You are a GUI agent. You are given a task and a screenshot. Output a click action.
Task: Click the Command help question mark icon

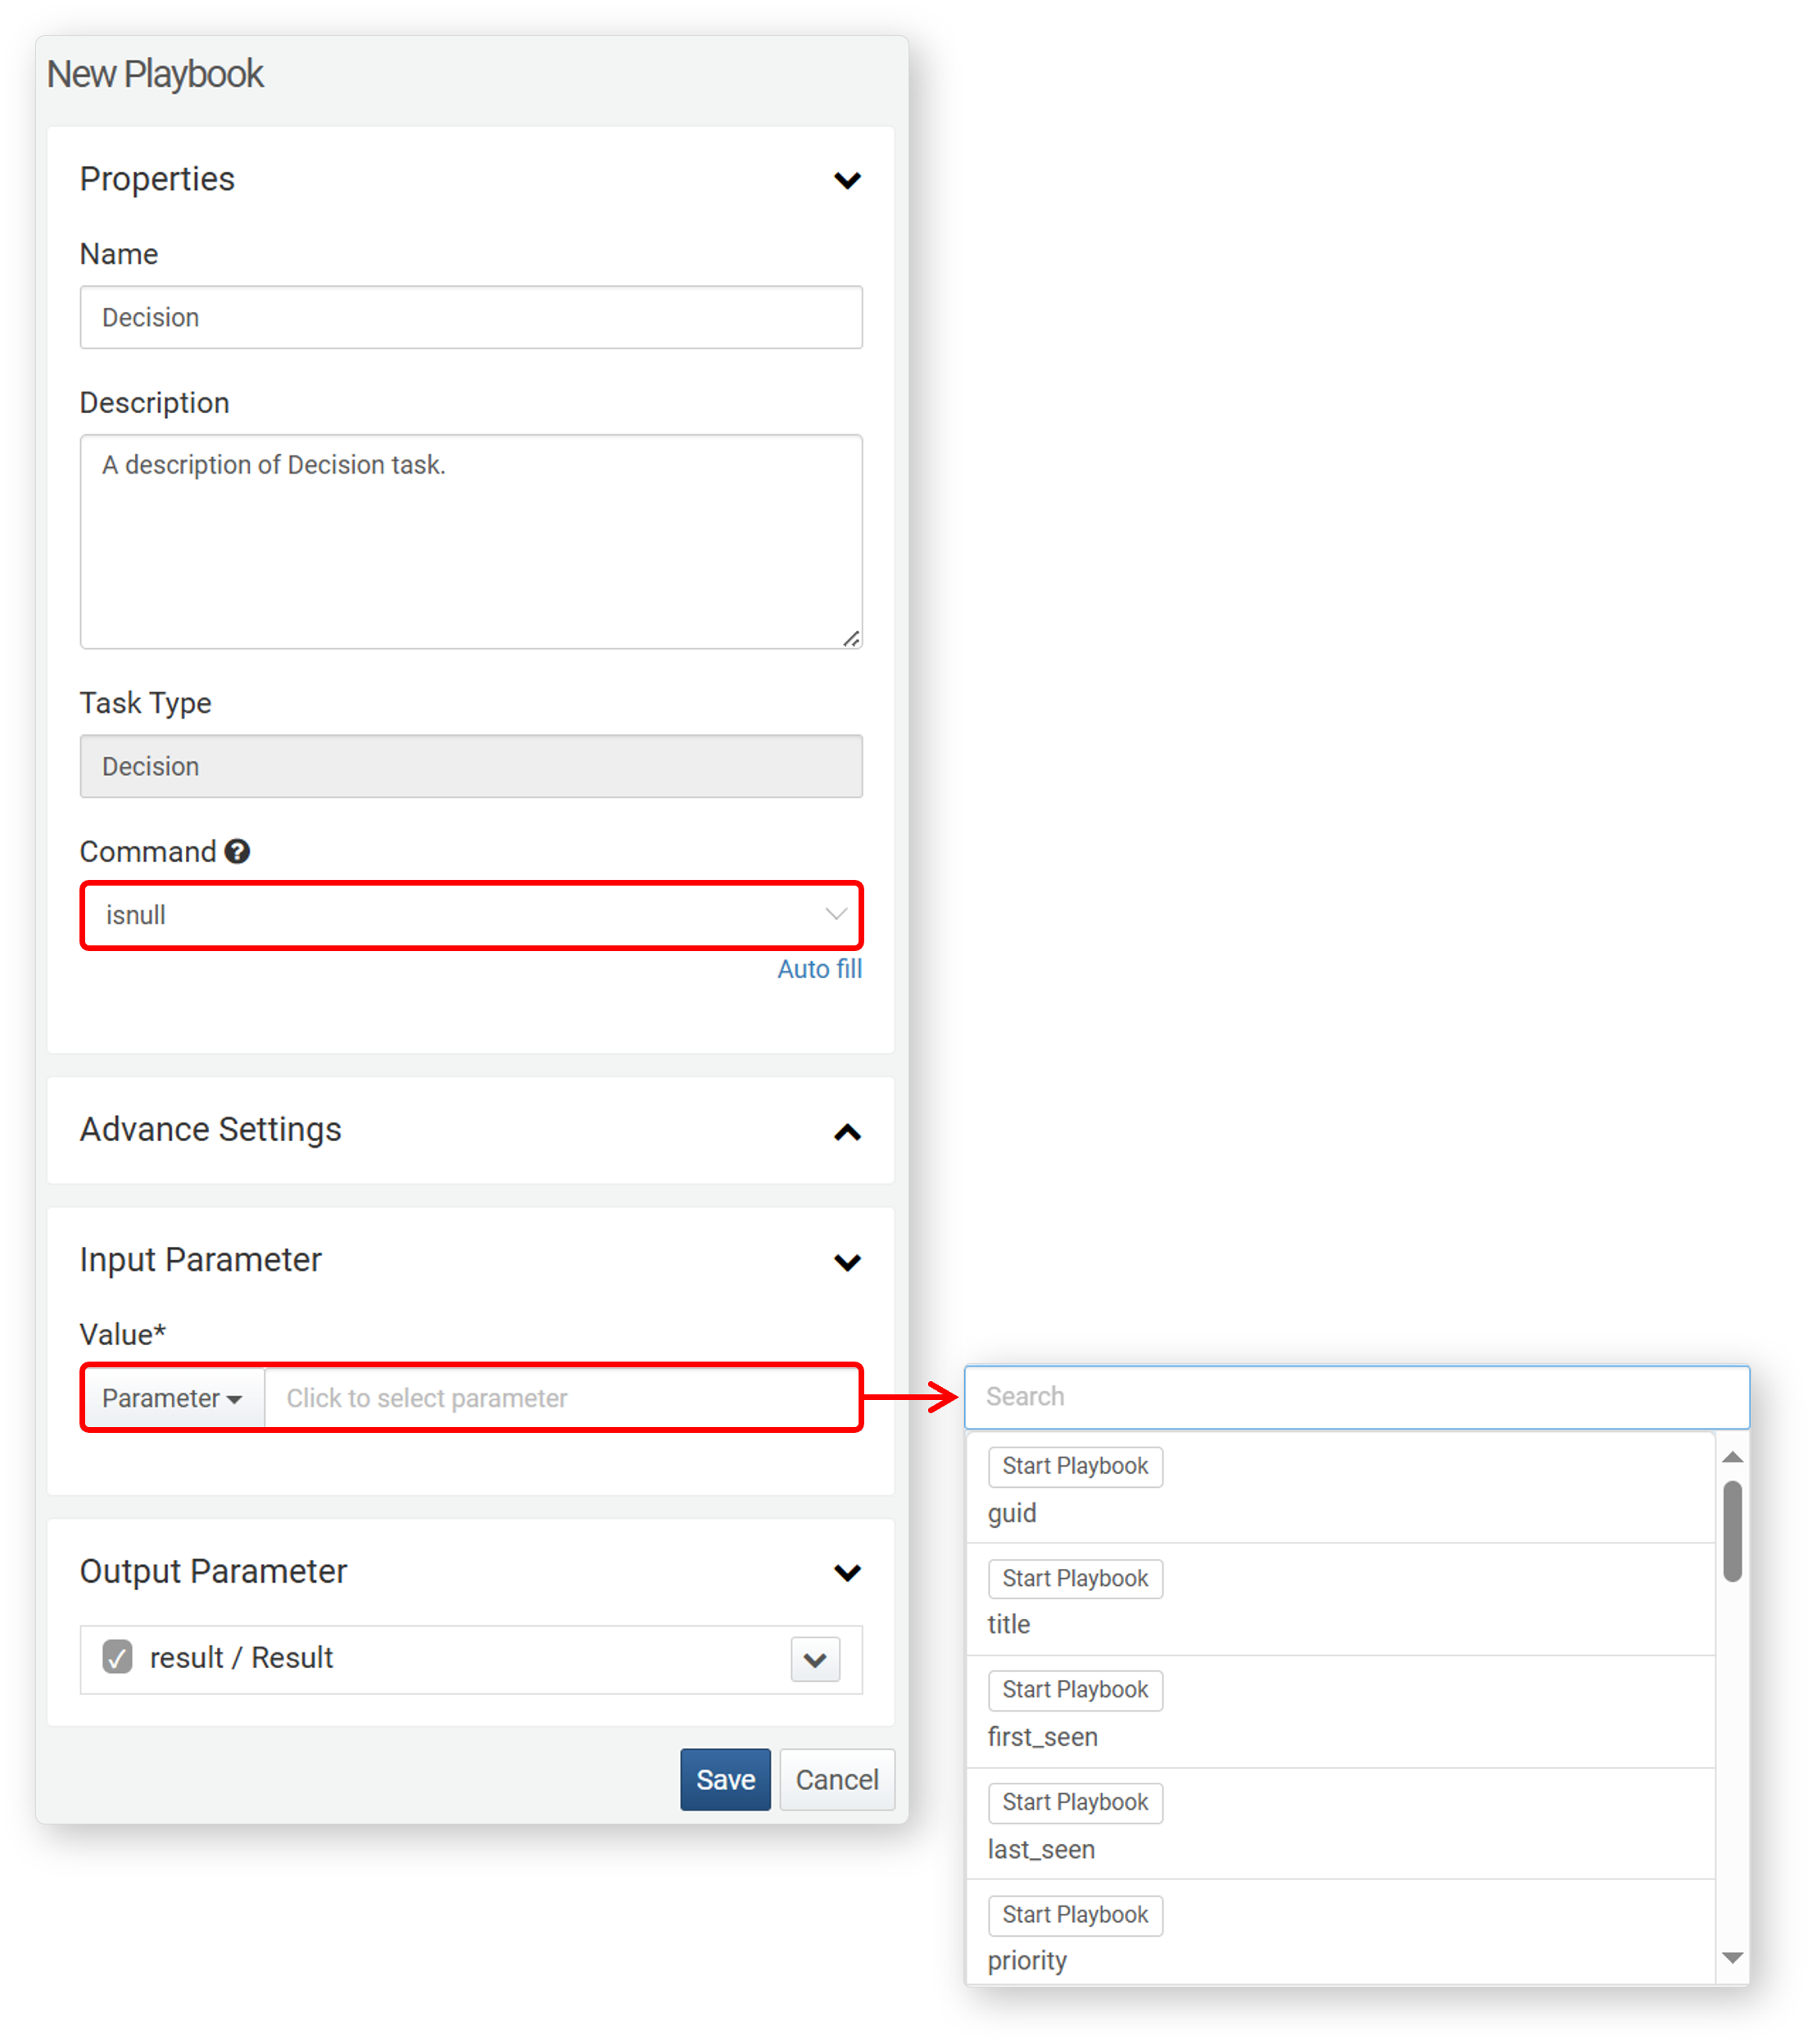click(237, 851)
